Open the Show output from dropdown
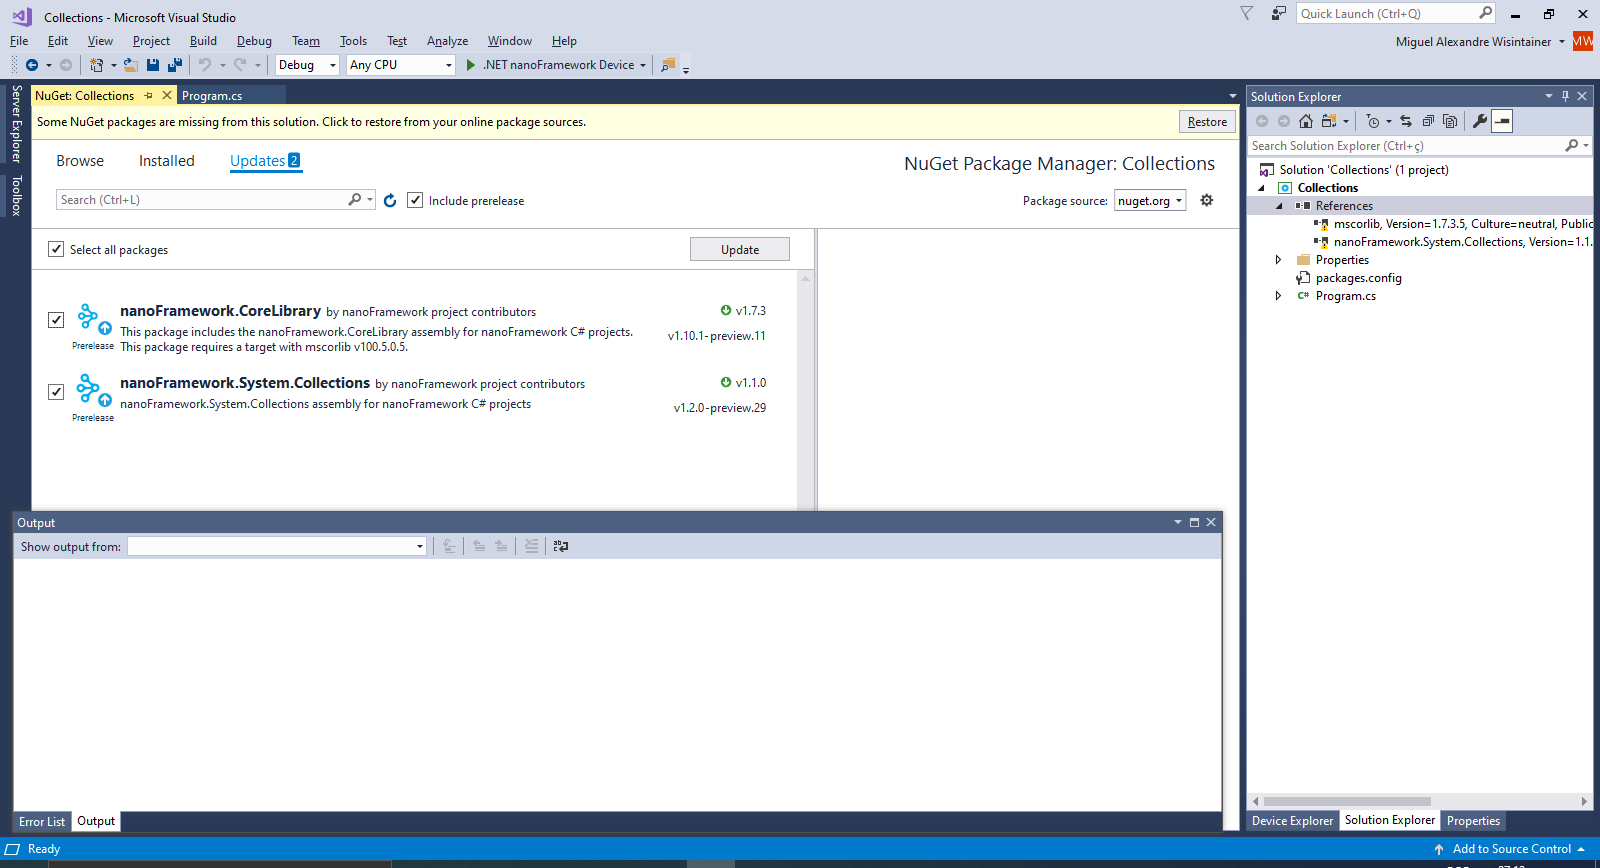Image resolution: width=1600 pixels, height=868 pixels. click(277, 546)
